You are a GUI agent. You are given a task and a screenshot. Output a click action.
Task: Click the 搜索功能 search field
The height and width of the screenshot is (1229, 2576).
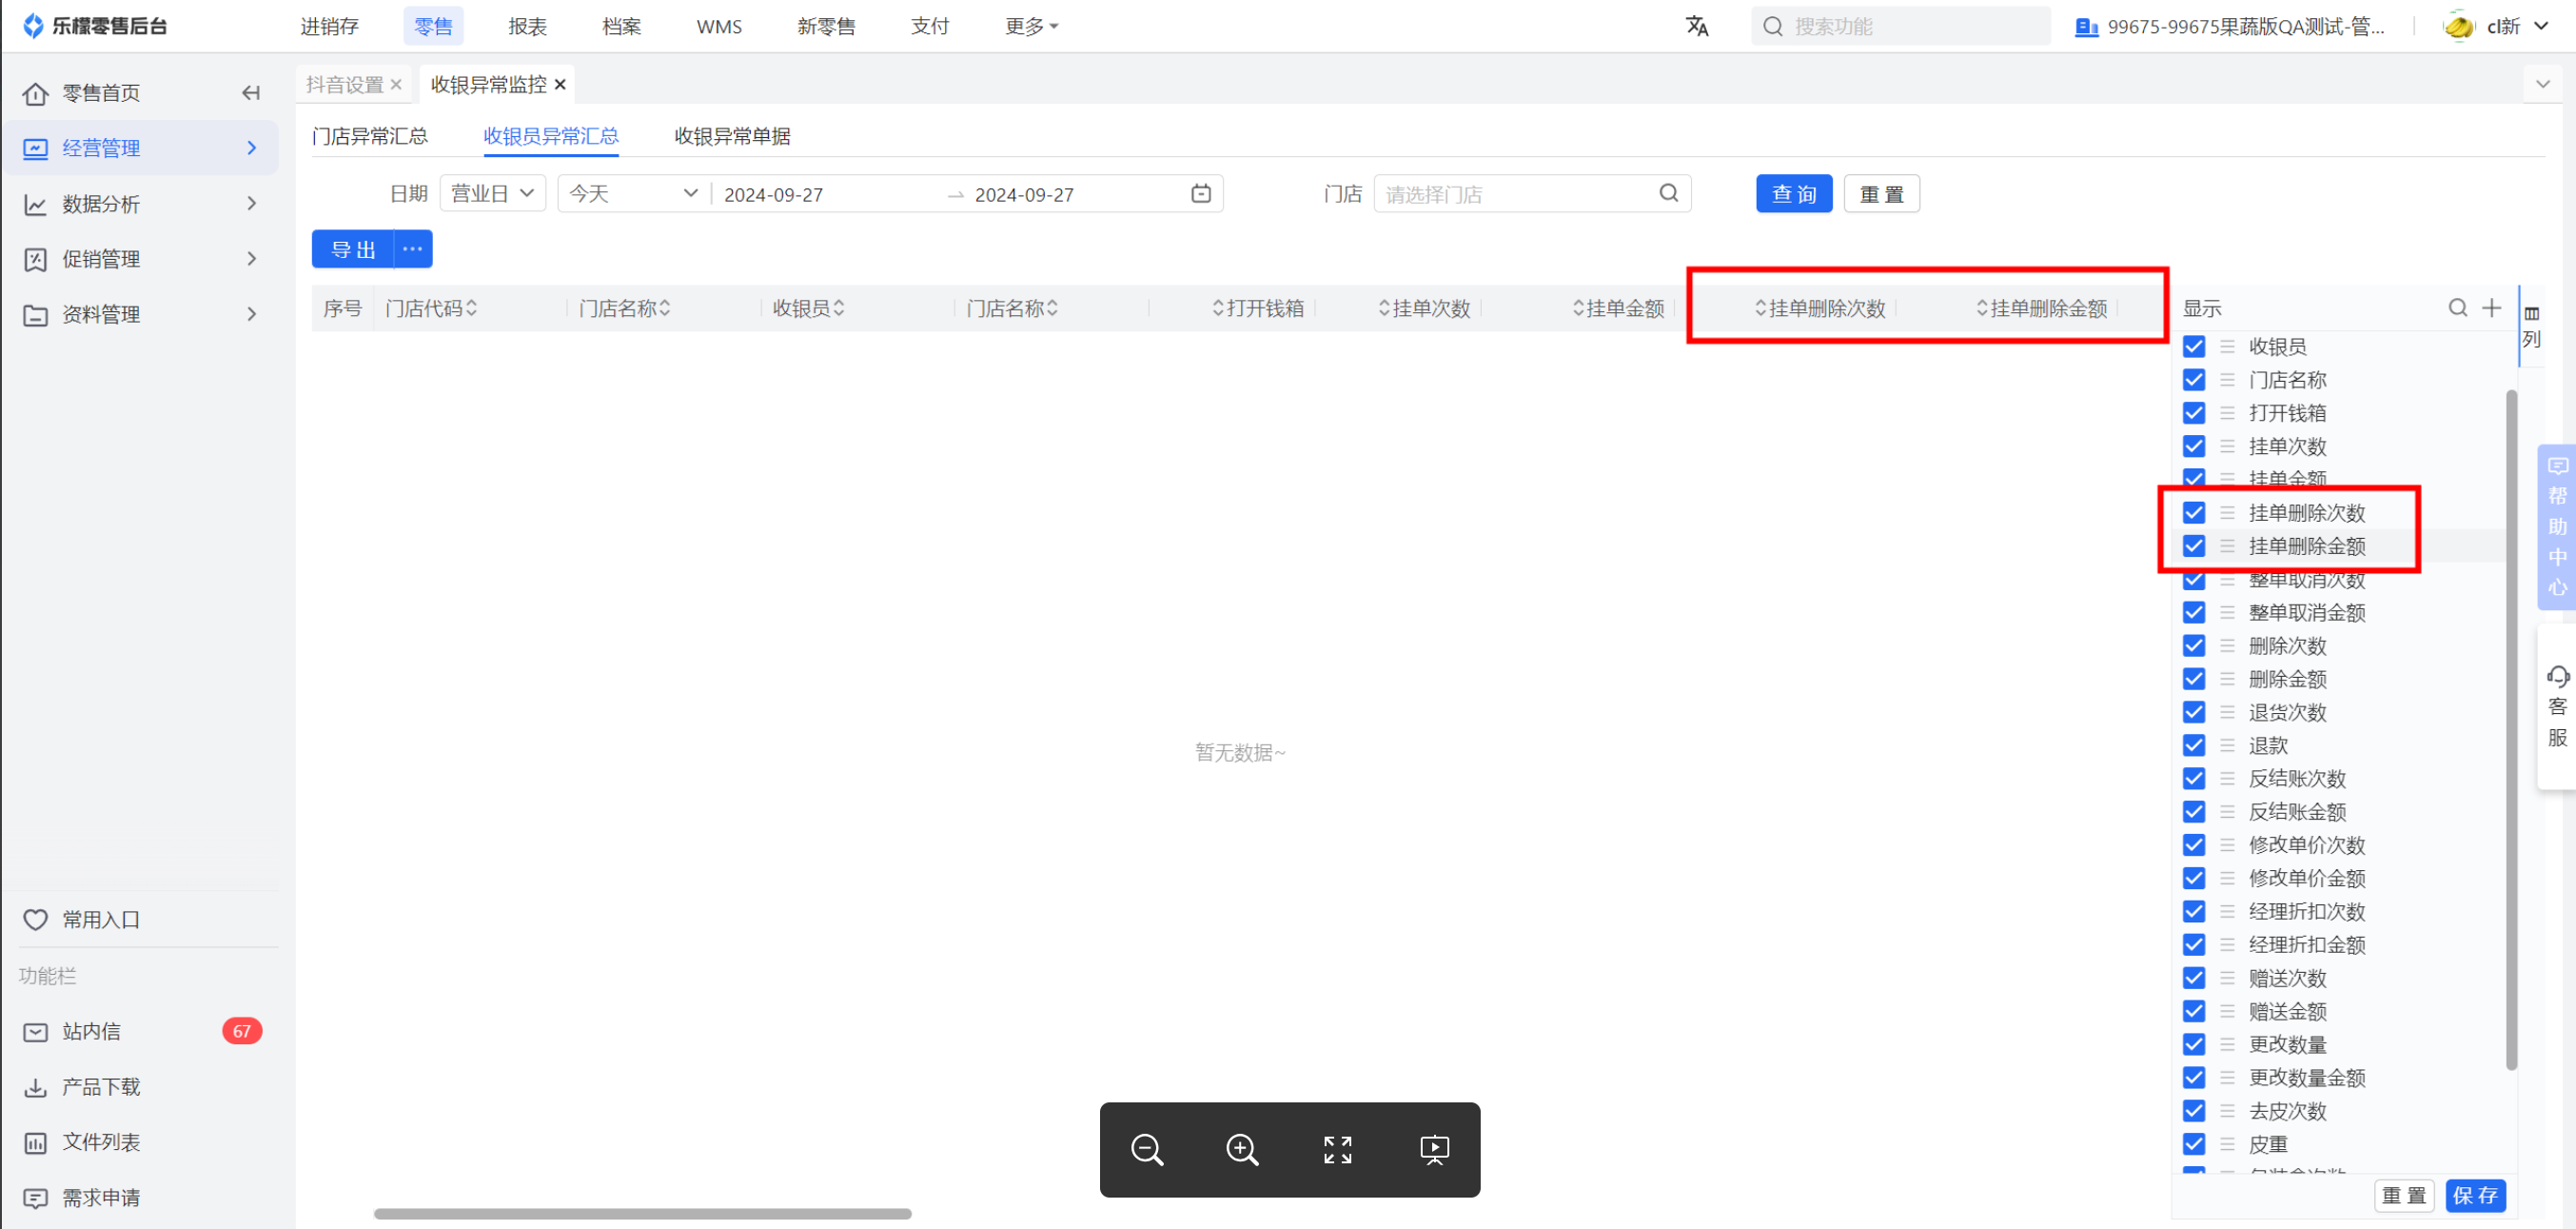click(x=1900, y=26)
